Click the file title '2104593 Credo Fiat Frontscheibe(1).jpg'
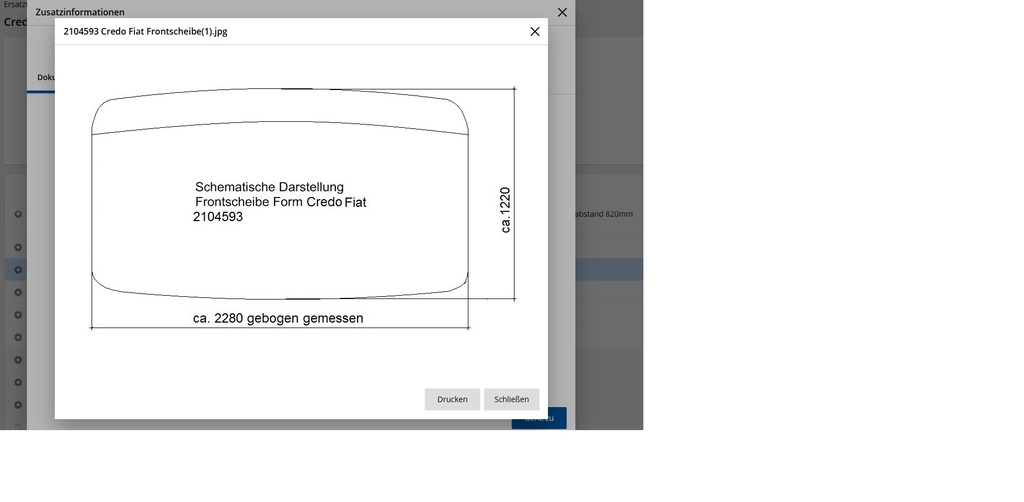Image resolution: width=1024 pixels, height=502 pixels. (x=146, y=31)
